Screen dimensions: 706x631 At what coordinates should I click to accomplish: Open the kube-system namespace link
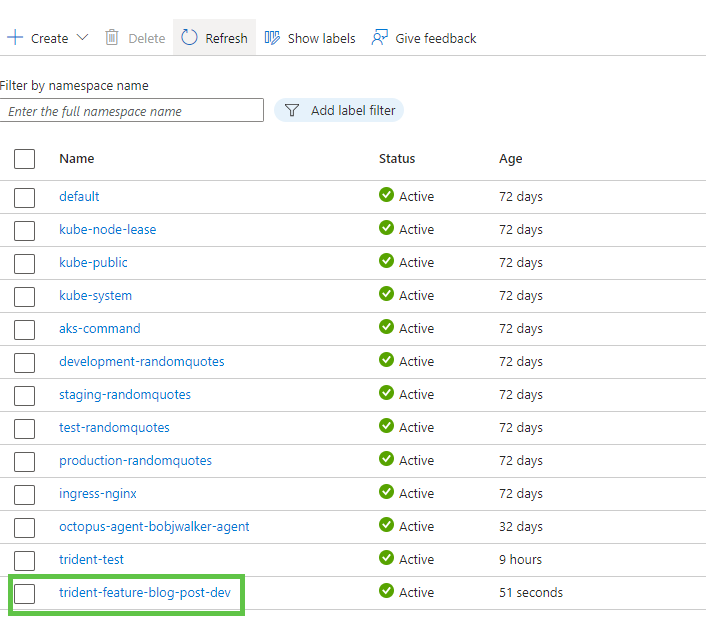click(95, 295)
